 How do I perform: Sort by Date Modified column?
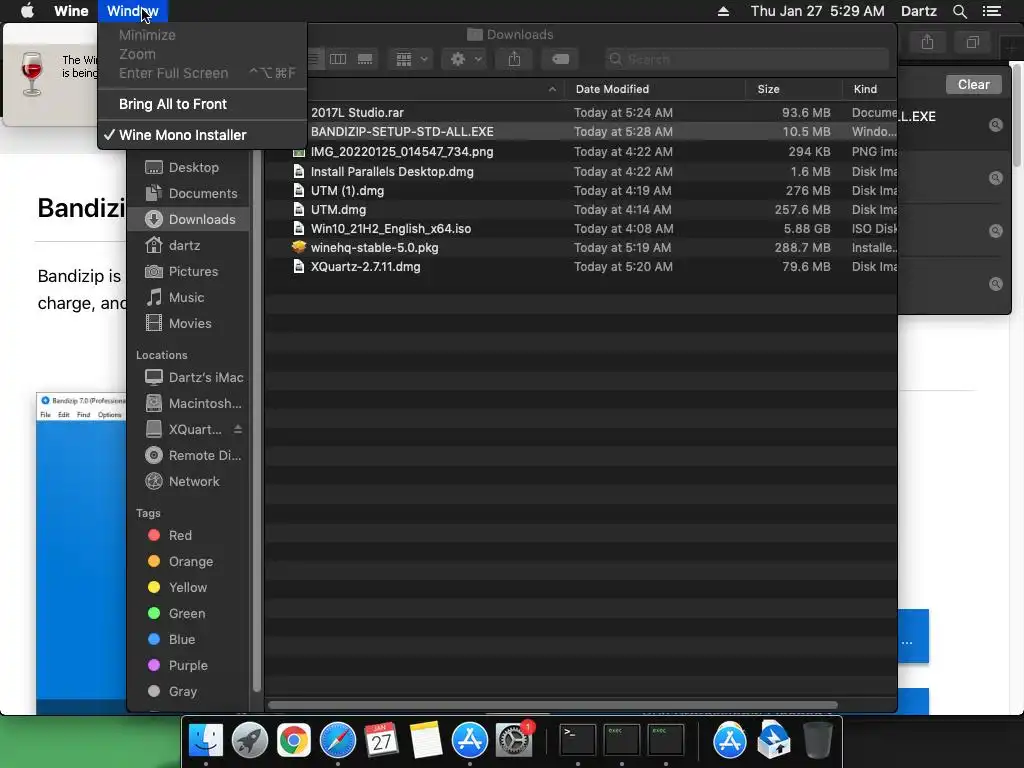pyautogui.click(x=613, y=89)
